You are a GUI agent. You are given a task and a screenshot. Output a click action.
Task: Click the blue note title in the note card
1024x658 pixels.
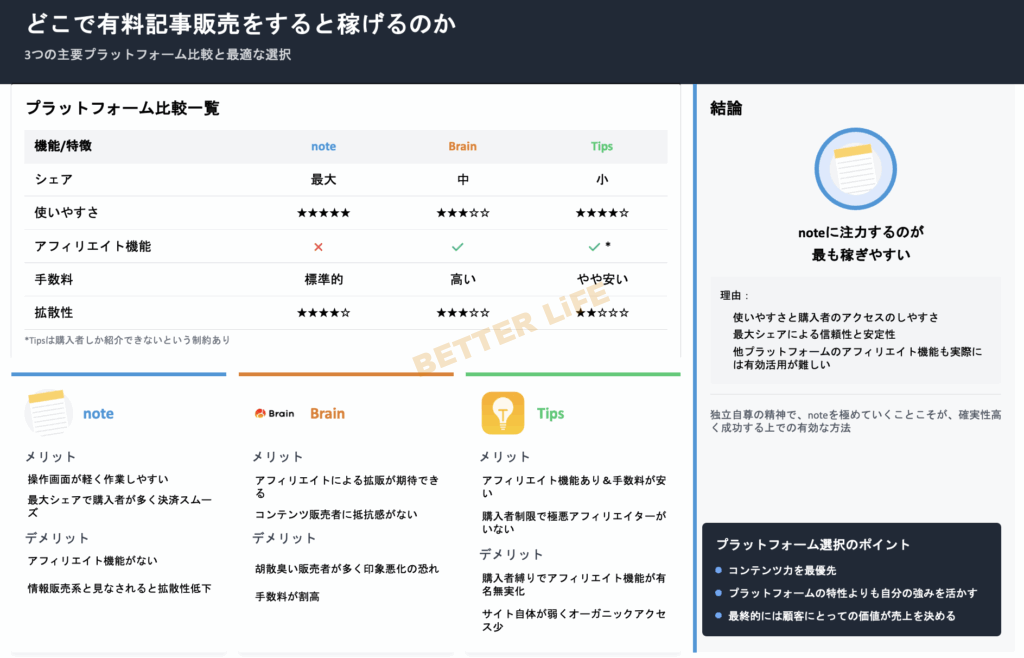[x=98, y=413]
